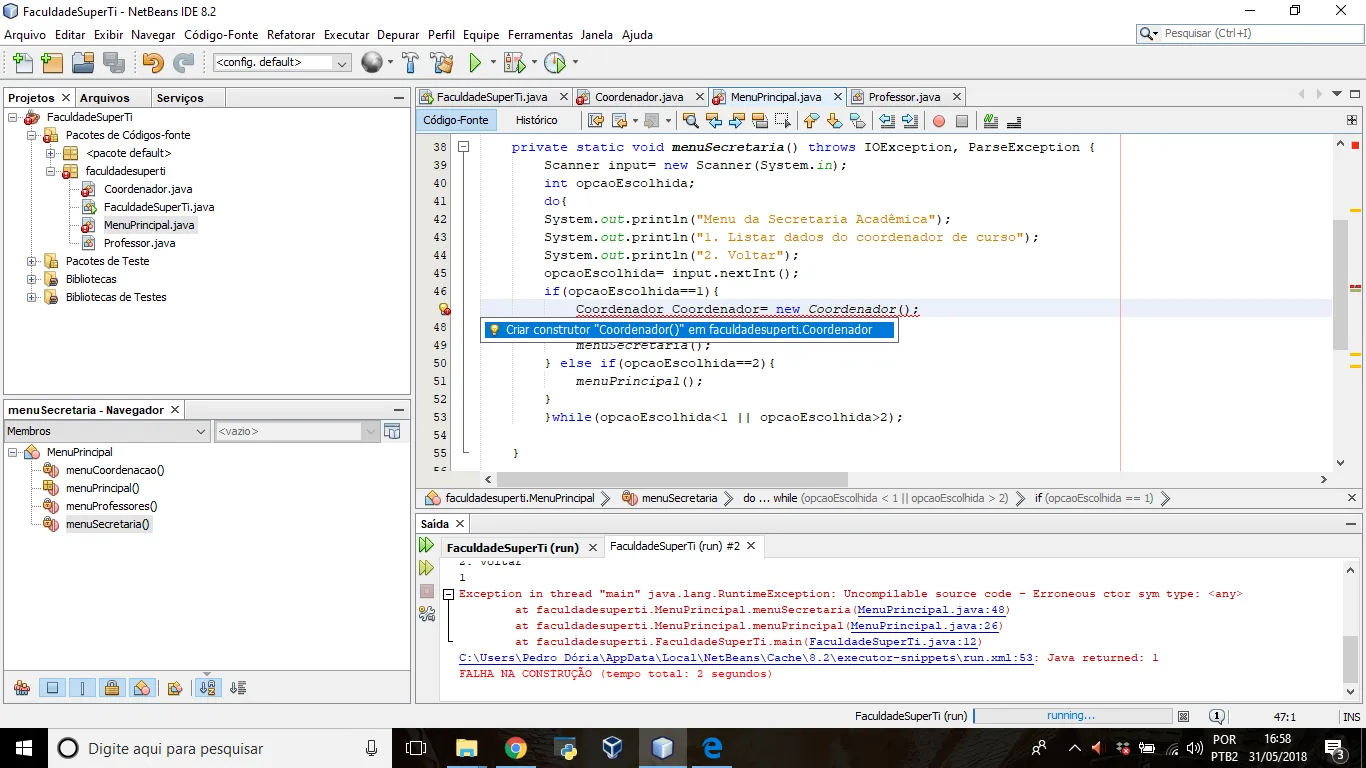Screen dimensions: 1366x768
Task: Open the Membros dropdown in Navigator
Action: coord(106,431)
